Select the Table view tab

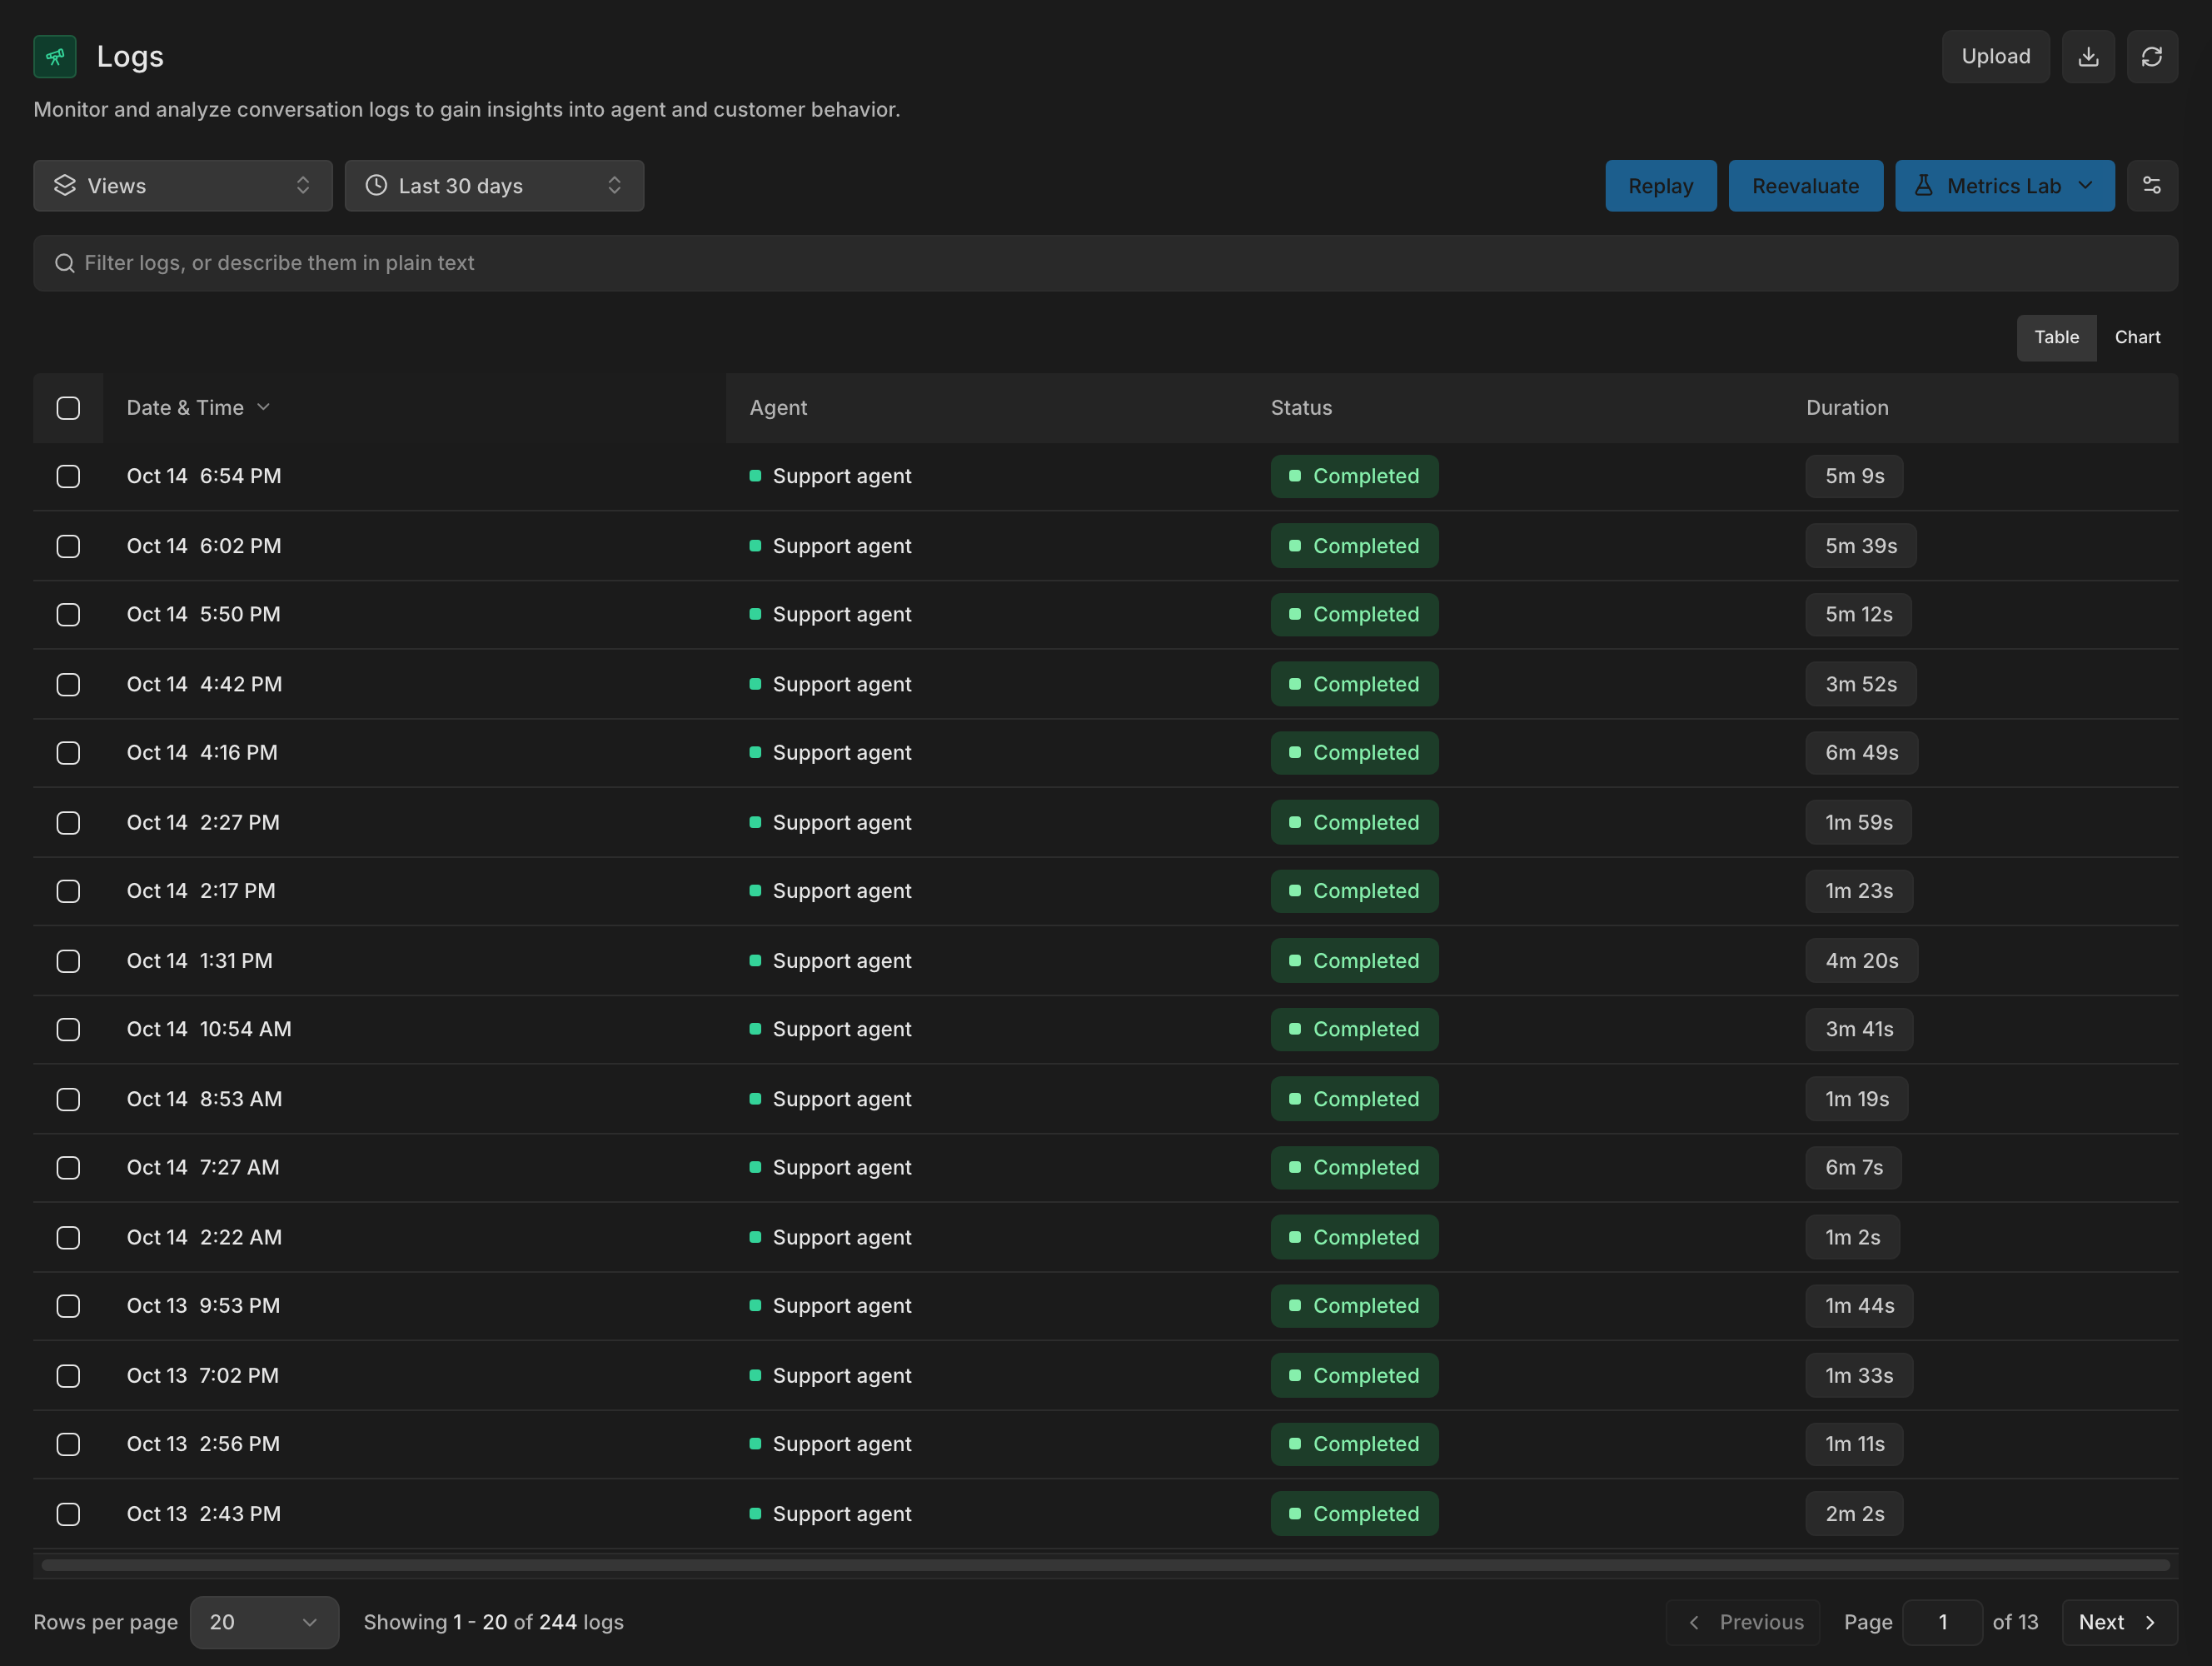[2056, 337]
